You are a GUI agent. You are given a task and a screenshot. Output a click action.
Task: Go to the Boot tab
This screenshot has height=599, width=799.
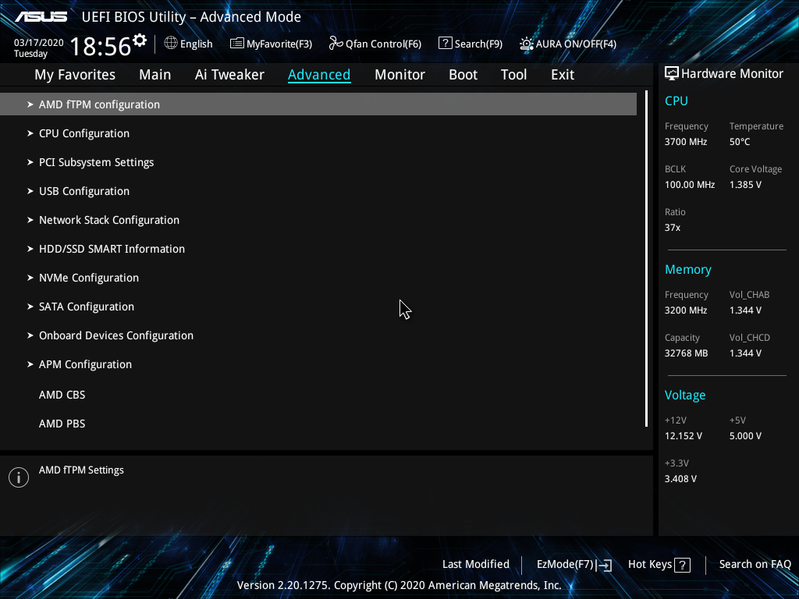tap(463, 75)
